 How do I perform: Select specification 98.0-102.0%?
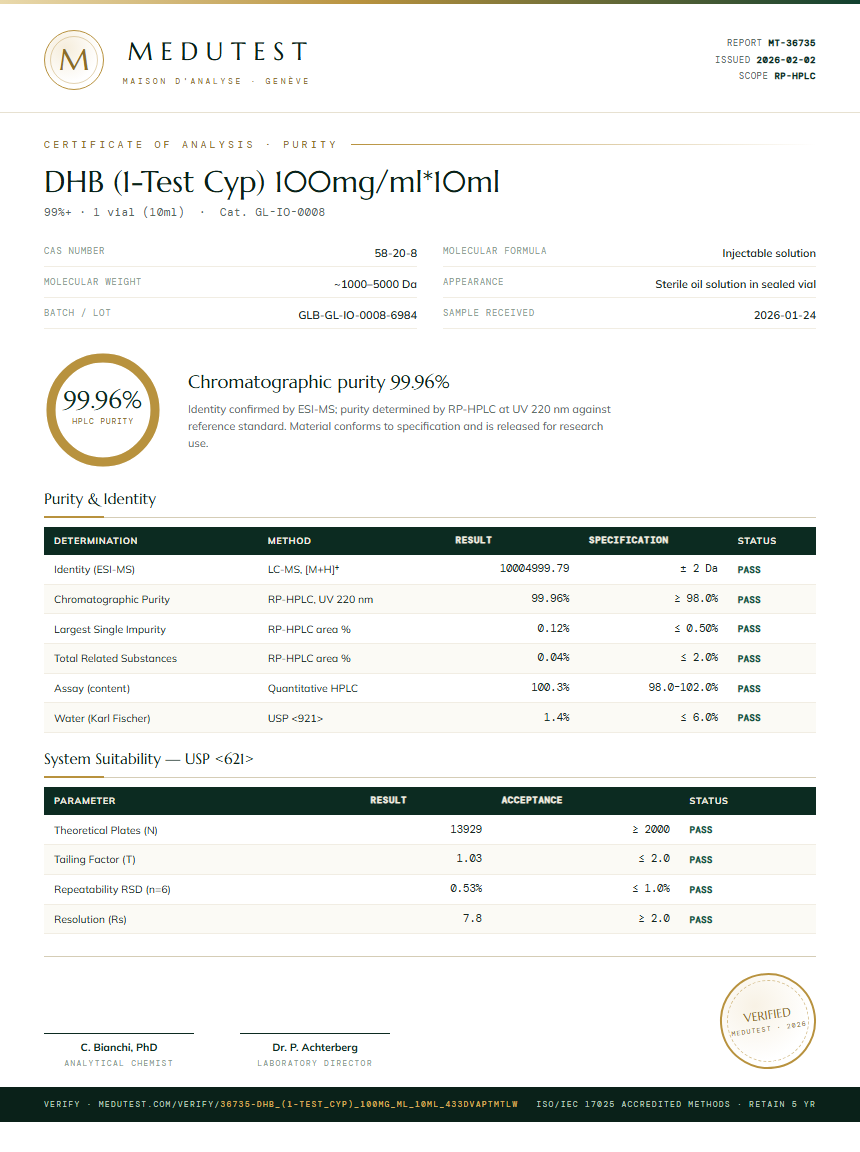[x=683, y=687]
